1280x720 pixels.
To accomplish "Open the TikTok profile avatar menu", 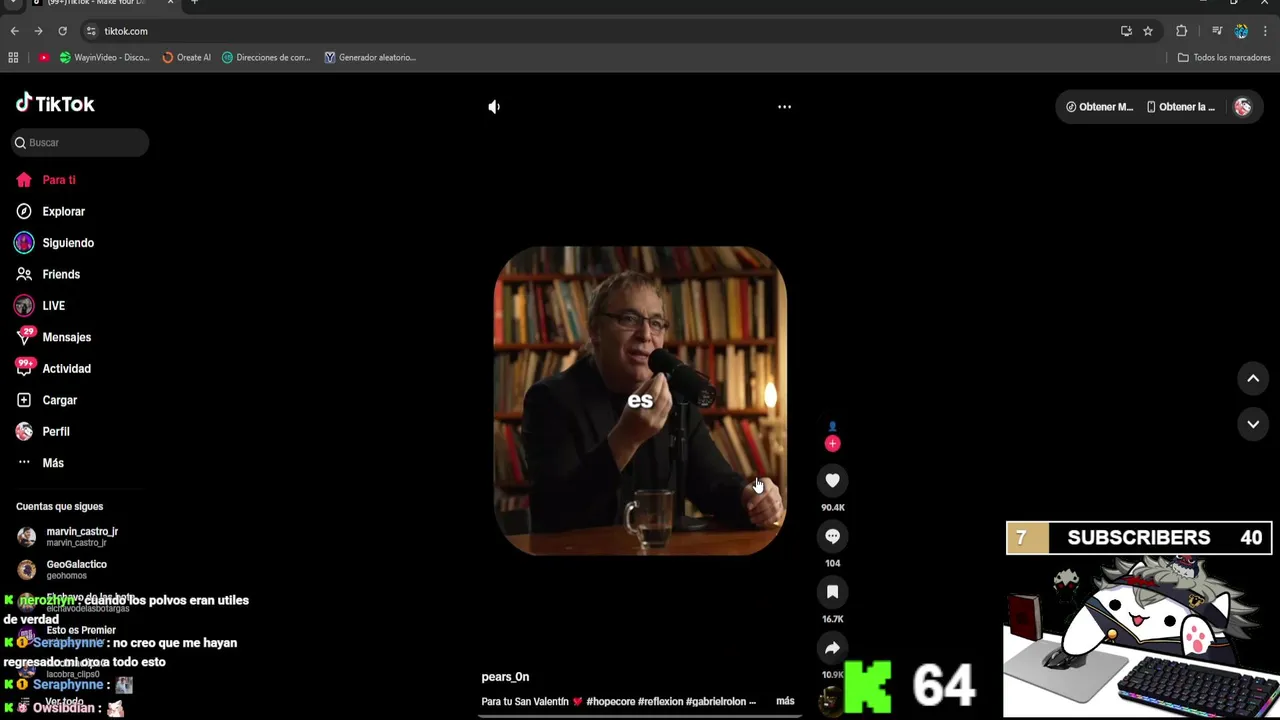I will tap(1242, 107).
